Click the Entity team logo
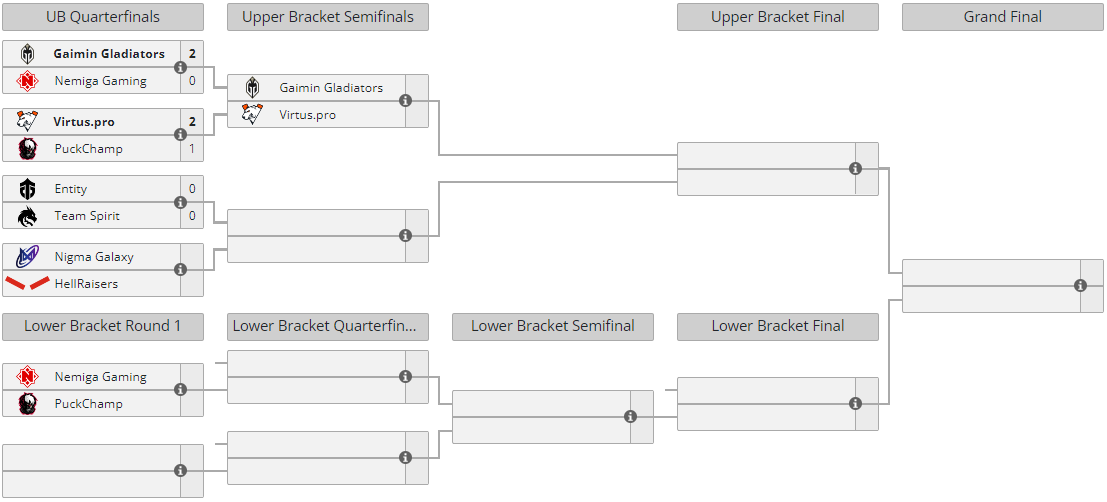This screenshot has height=502, width=1107. [x=27, y=189]
